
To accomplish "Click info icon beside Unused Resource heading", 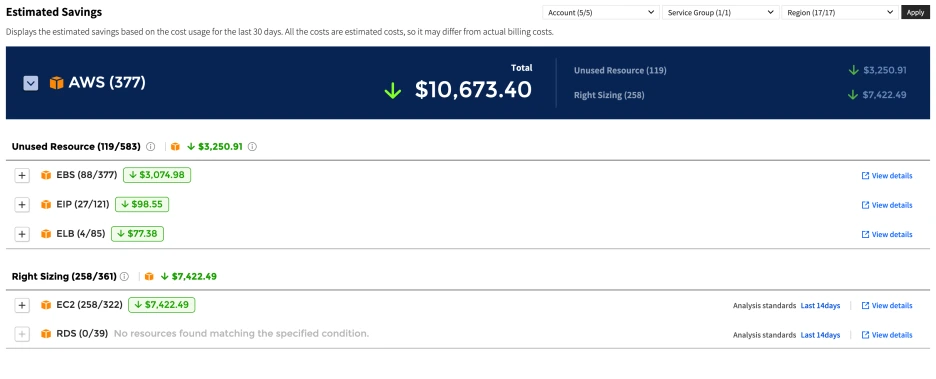I will [x=150, y=146].
